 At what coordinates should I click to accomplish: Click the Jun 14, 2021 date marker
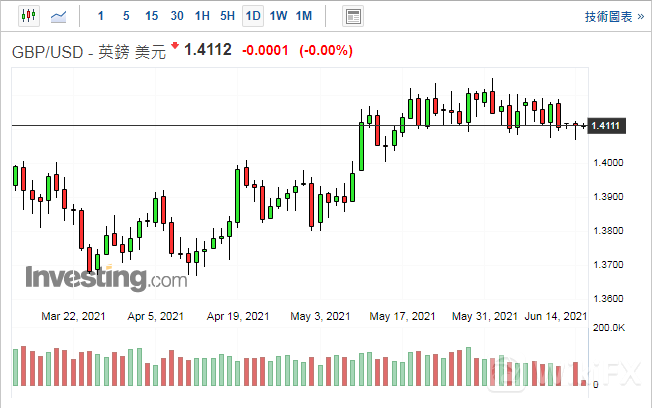pyautogui.click(x=553, y=316)
